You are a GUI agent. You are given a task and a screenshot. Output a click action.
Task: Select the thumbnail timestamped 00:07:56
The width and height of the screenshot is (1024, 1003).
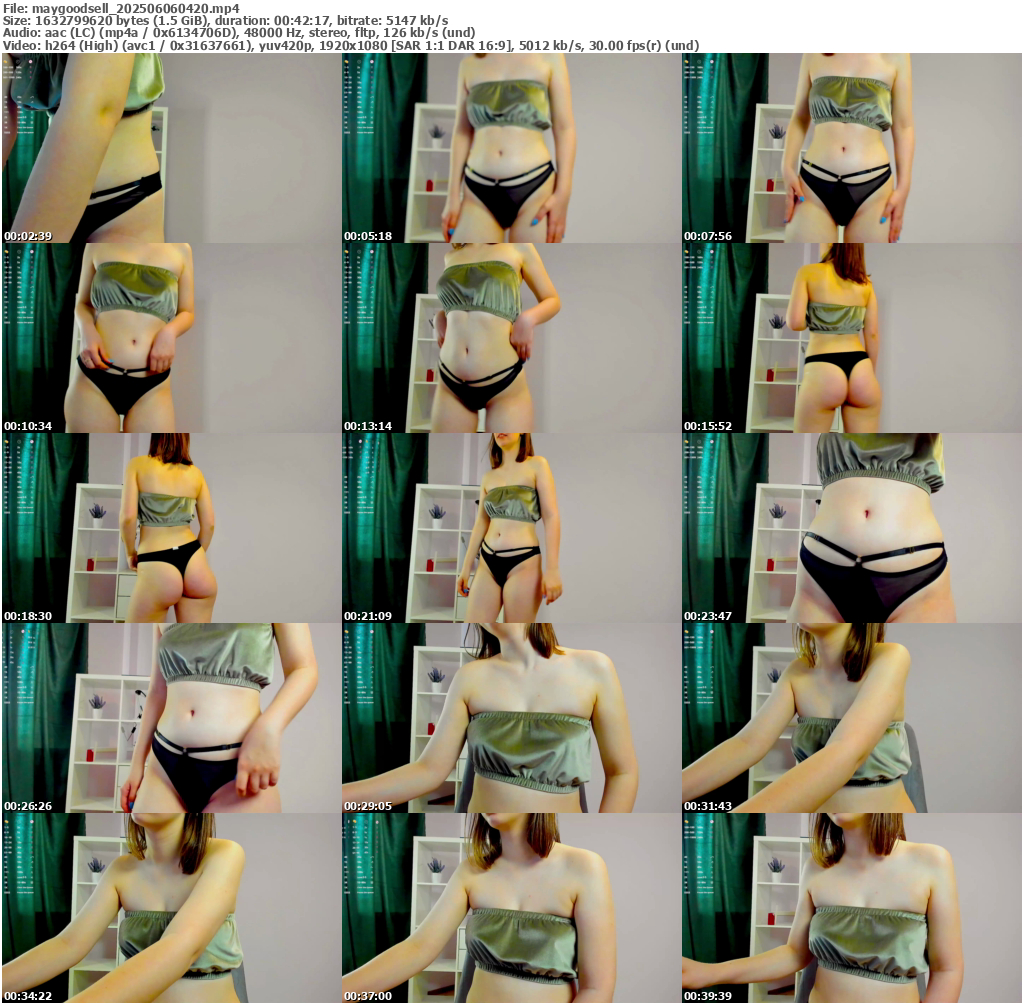(x=852, y=148)
